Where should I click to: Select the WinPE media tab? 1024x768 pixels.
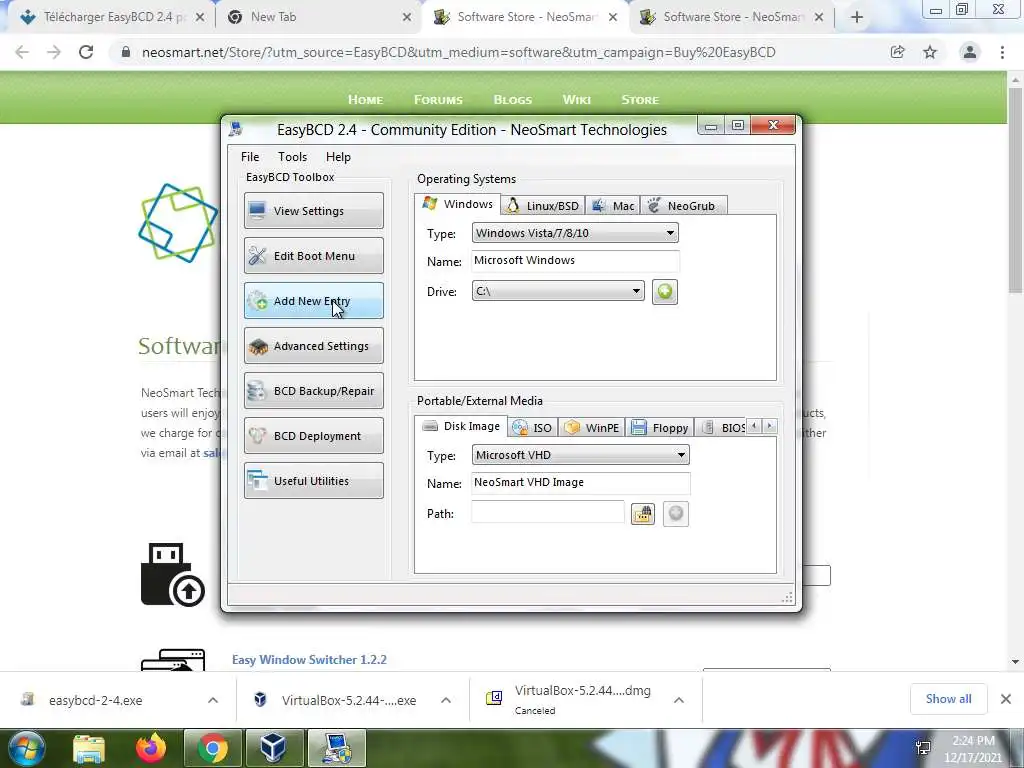[x=592, y=428]
